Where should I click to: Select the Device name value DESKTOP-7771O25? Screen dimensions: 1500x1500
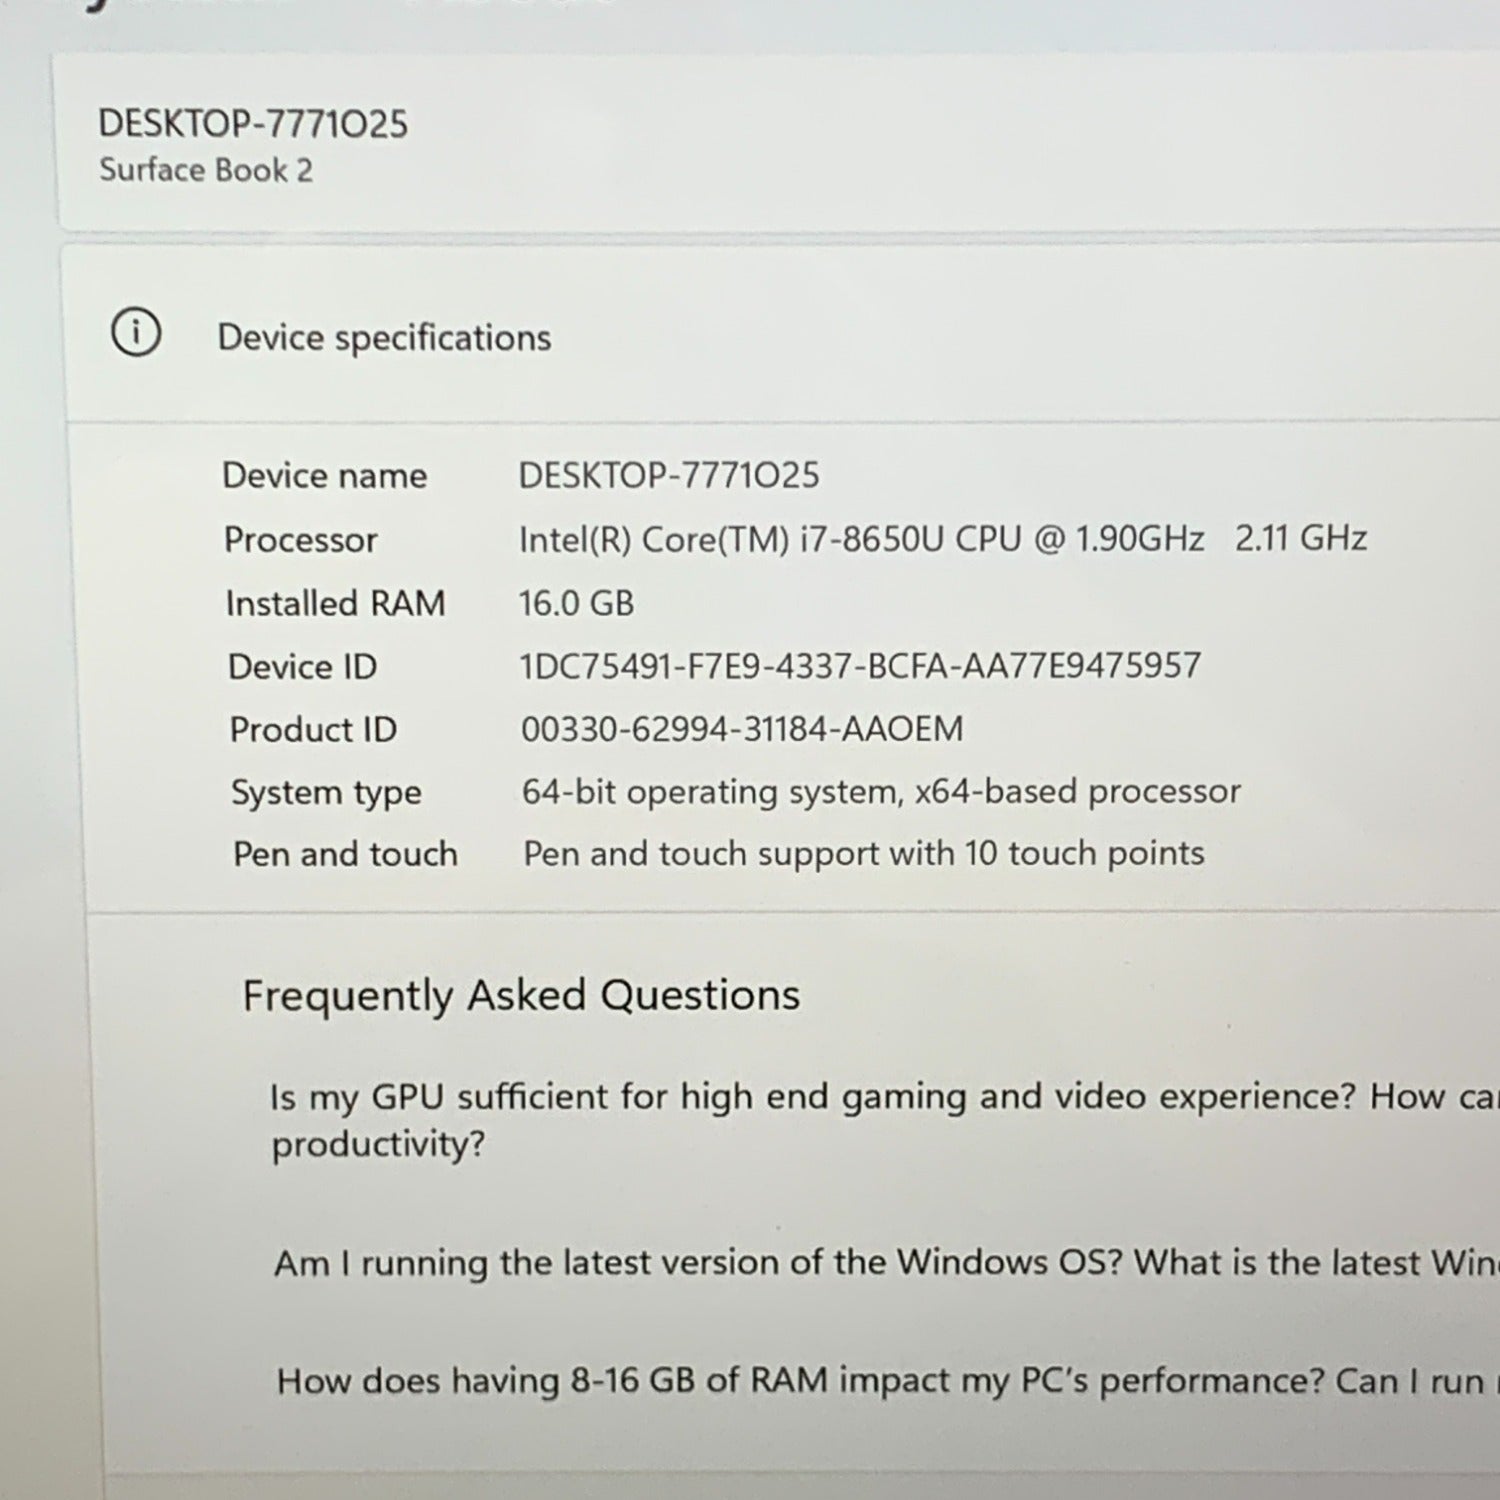coord(669,475)
